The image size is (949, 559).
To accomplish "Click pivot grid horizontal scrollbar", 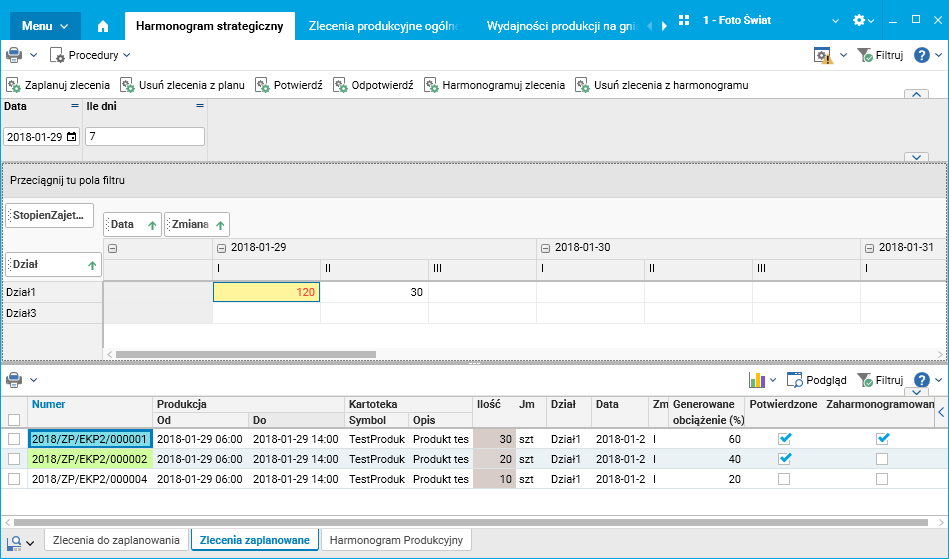I will pyautogui.click(x=246, y=355).
